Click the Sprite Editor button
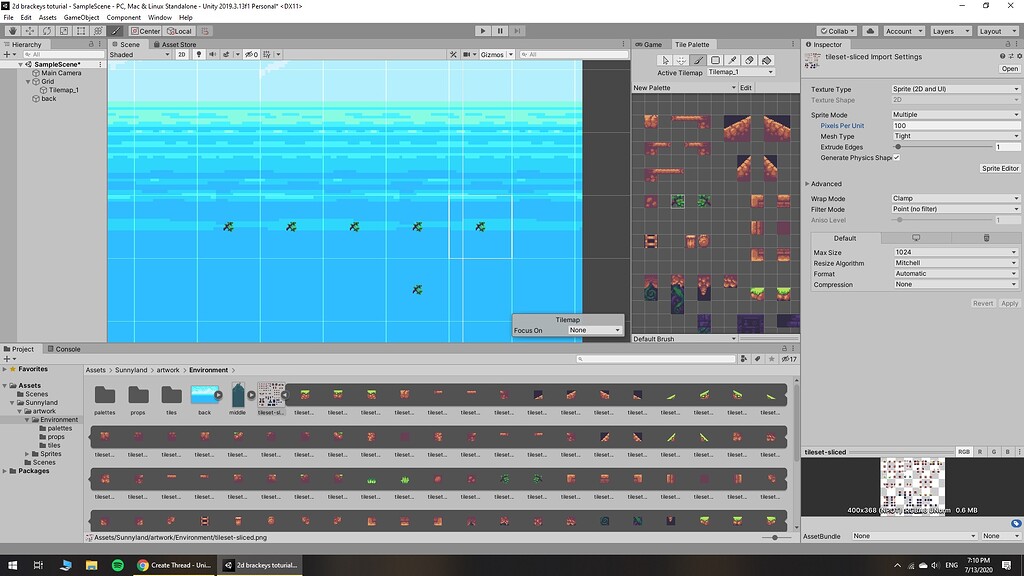The image size is (1024, 576). point(1000,168)
